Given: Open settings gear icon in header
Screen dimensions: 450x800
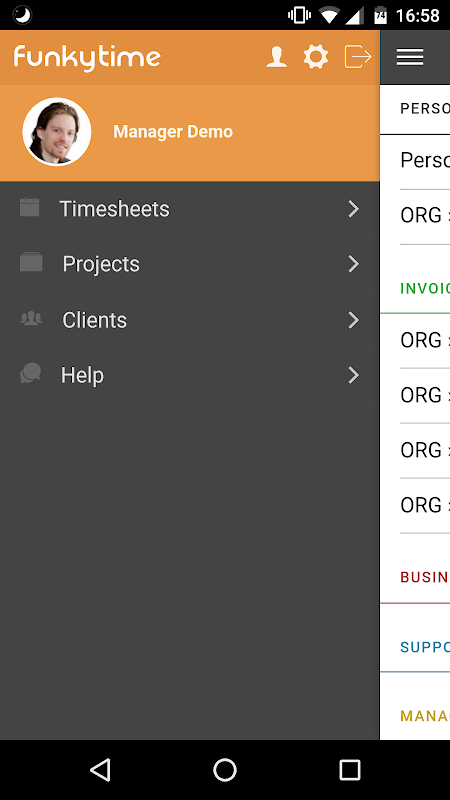Looking at the screenshot, I should pyautogui.click(x=316, y=57).
